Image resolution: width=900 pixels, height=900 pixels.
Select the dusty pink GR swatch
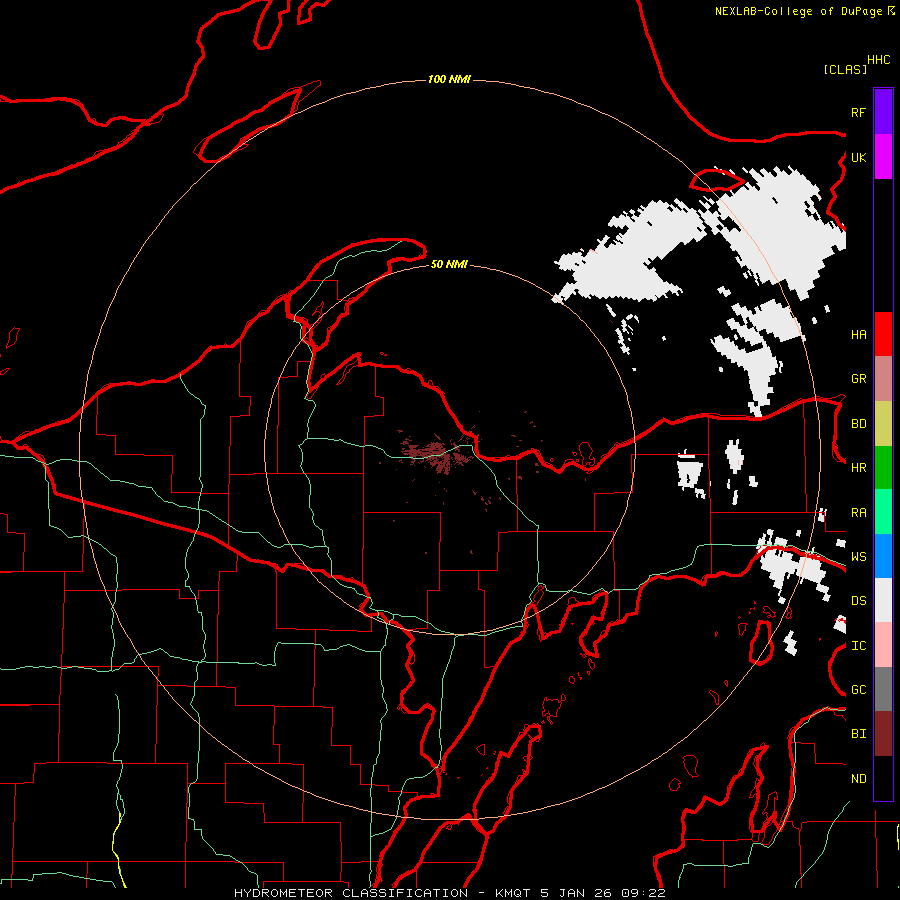[883, 379]
